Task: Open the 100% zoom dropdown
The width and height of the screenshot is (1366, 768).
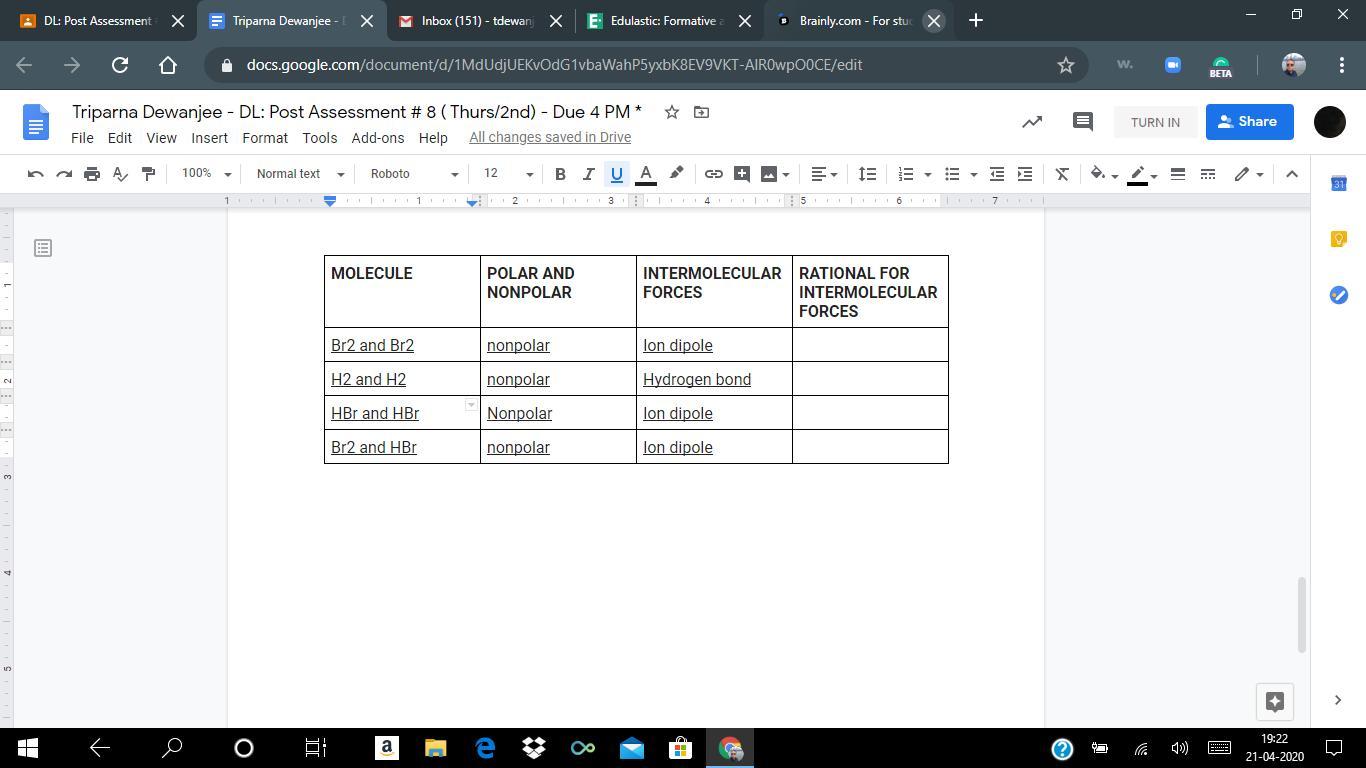Action: coord(206,174)
